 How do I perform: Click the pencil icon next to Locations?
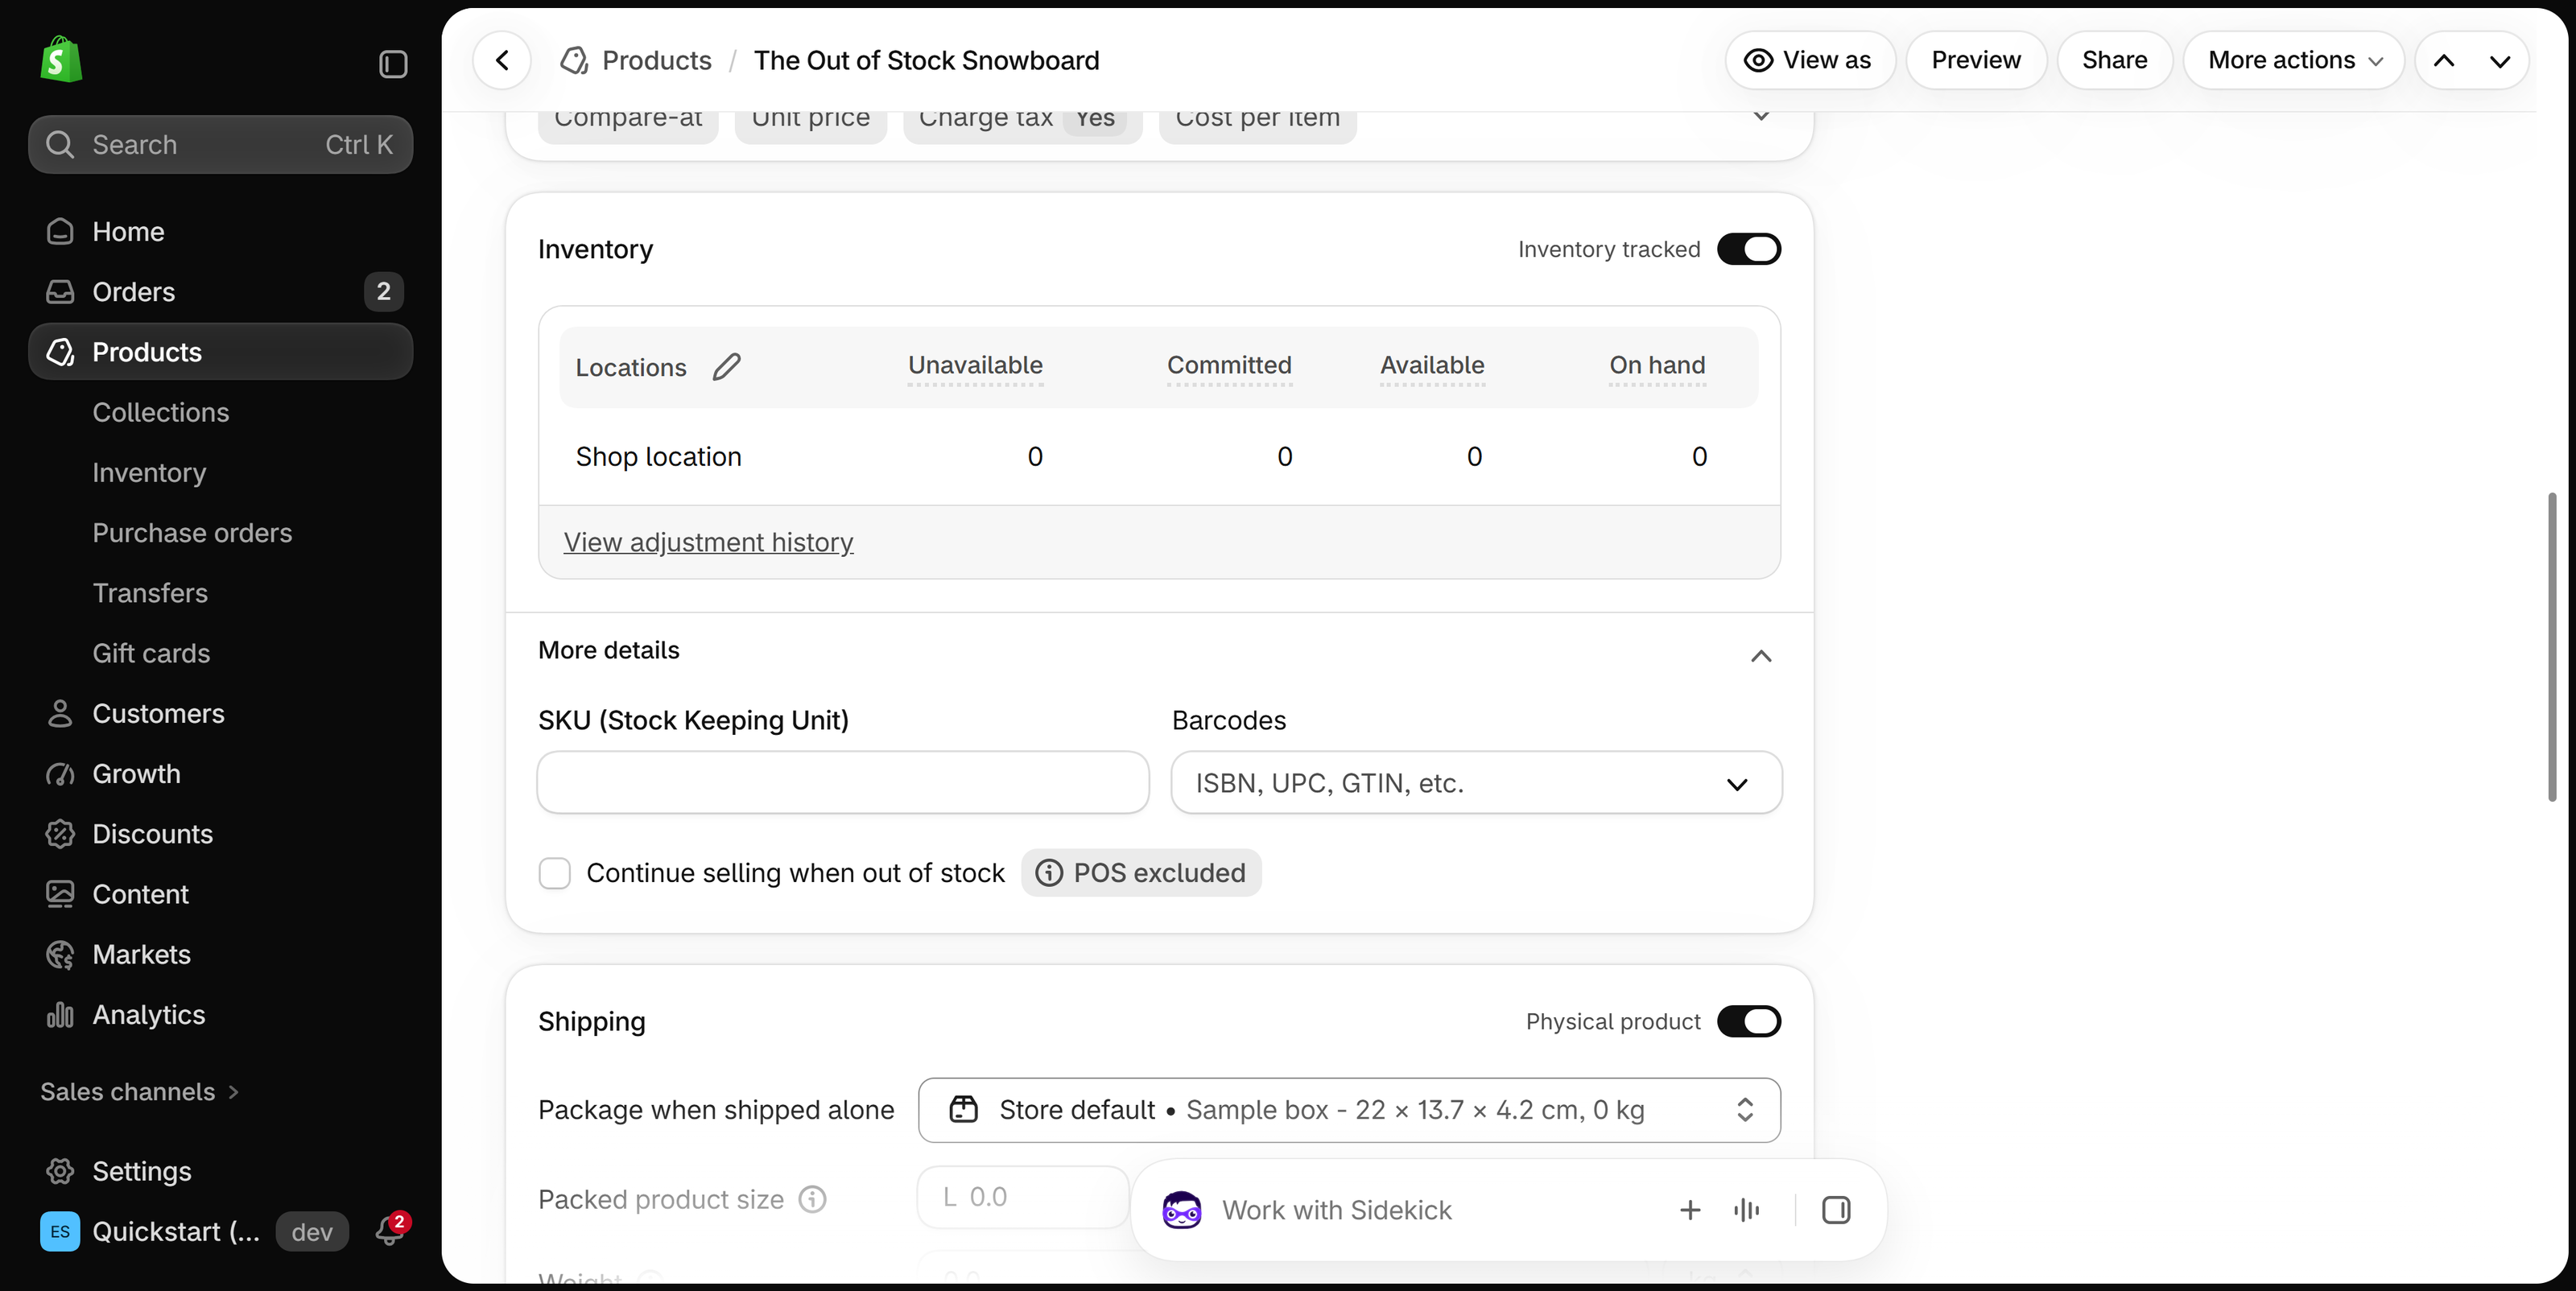[727, 367]
